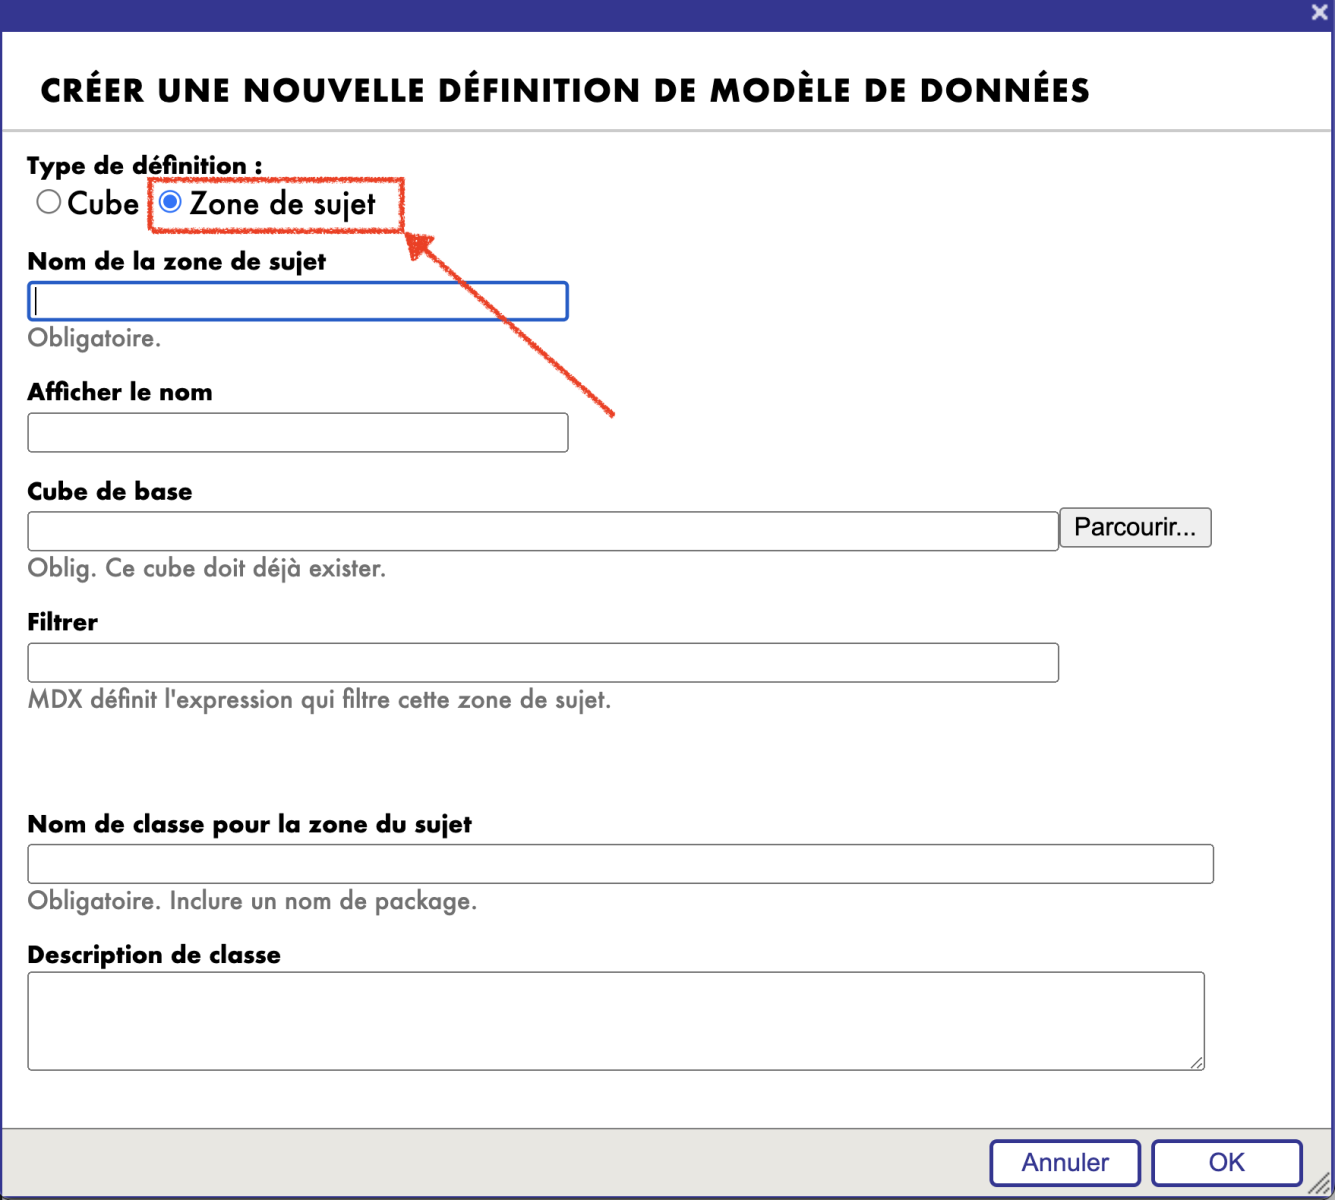This screenshot has height=1200, width=1335.
Task: Click the Annuler button
Action: (1065, 1162)
